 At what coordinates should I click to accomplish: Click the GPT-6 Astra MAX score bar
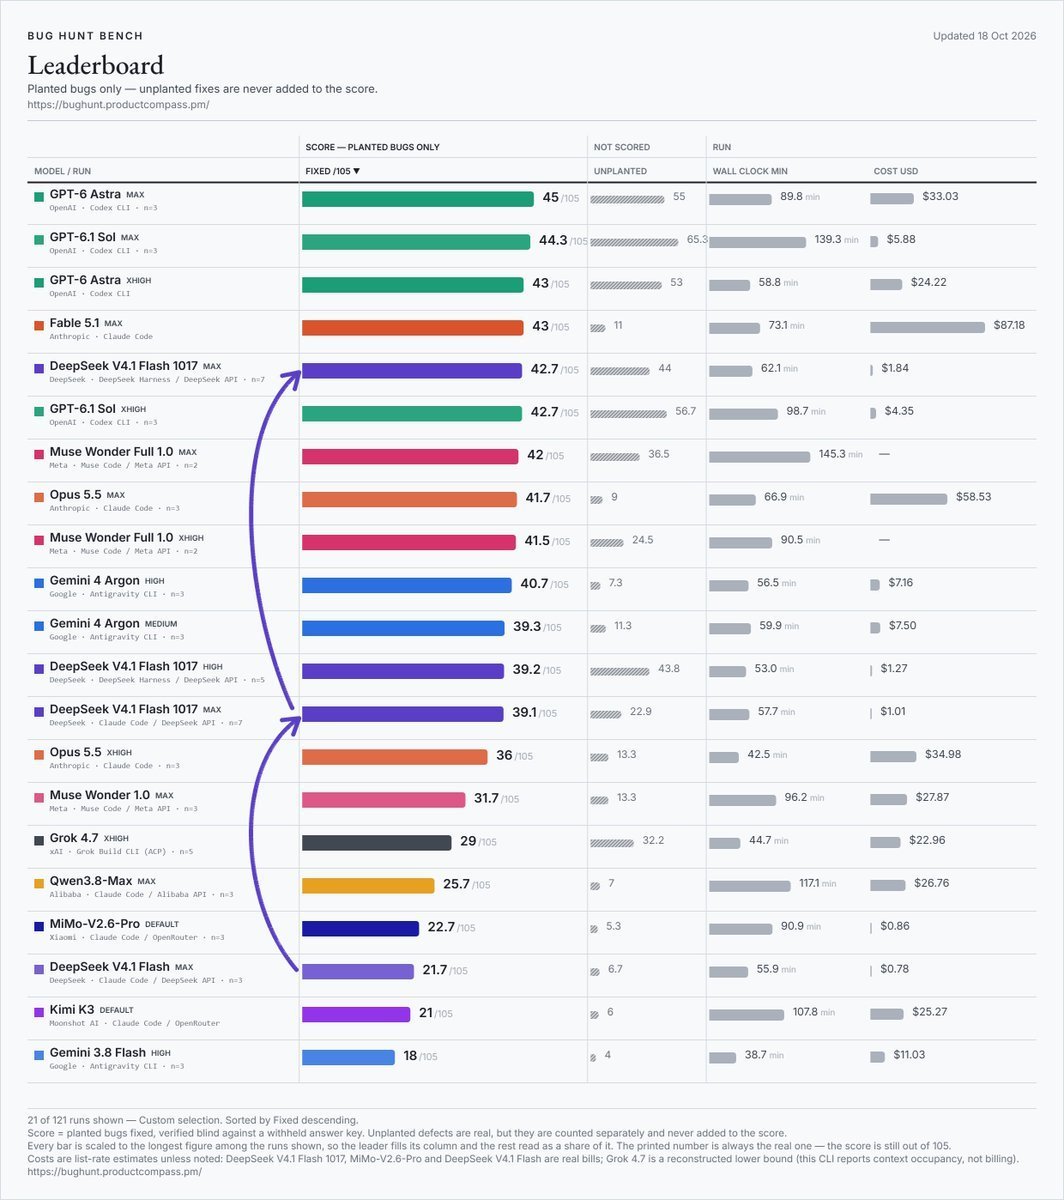[418, 199]
